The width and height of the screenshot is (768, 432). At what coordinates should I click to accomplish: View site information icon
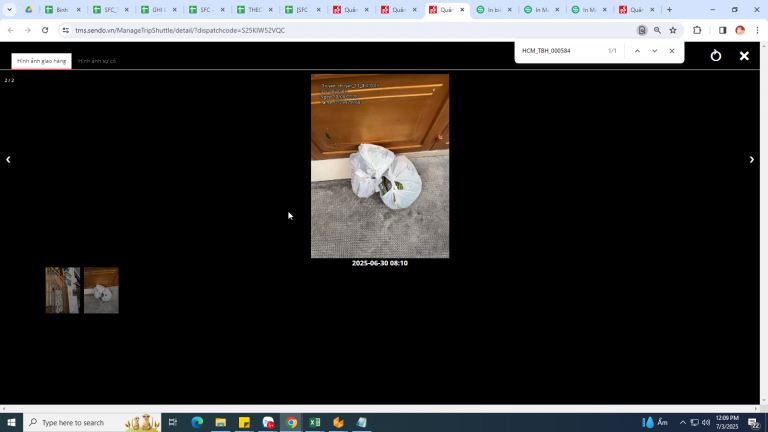66,30
